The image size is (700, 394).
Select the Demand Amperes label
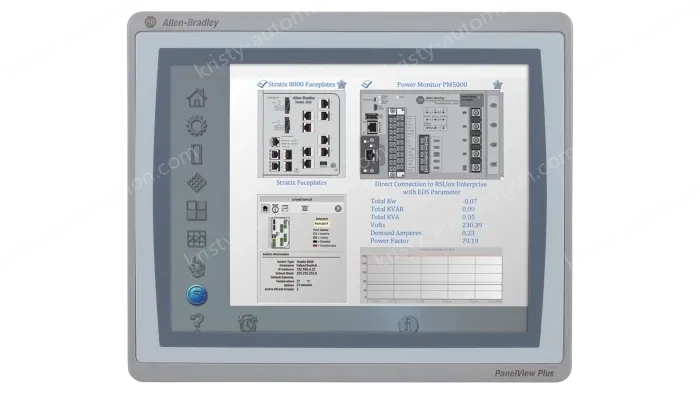396,233
